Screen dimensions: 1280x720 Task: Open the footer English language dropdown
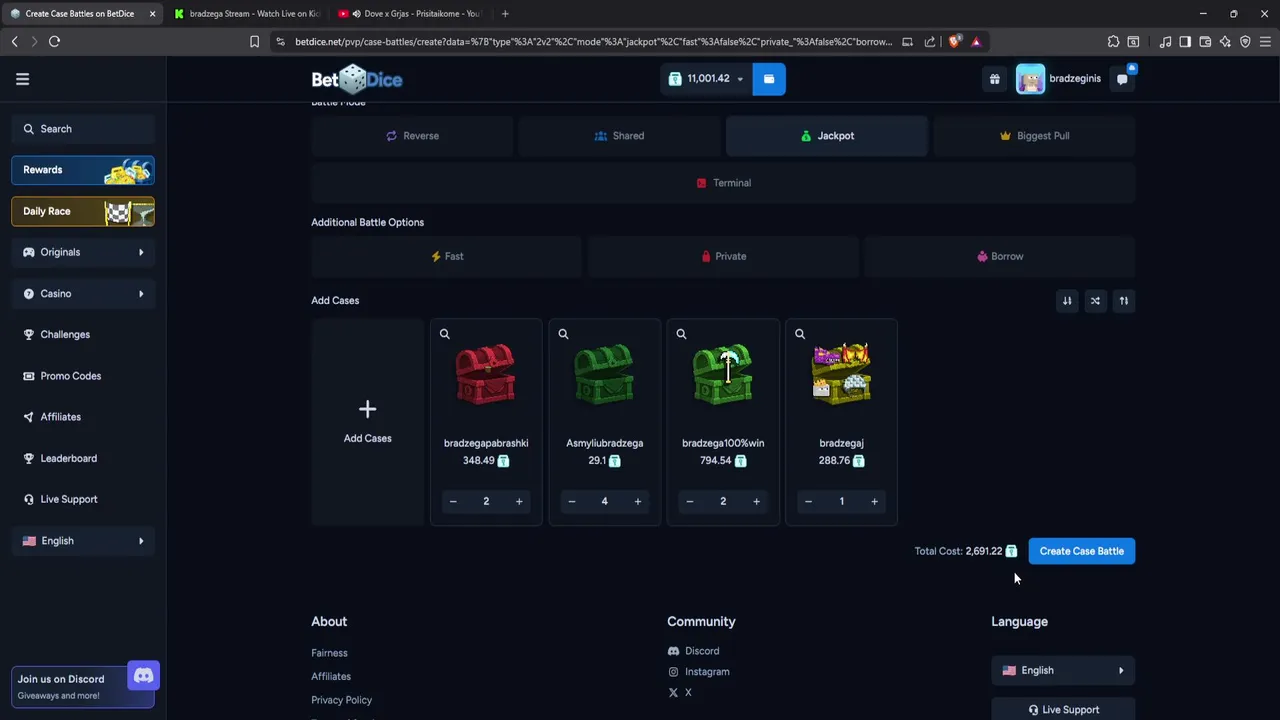coord(1063,670)
